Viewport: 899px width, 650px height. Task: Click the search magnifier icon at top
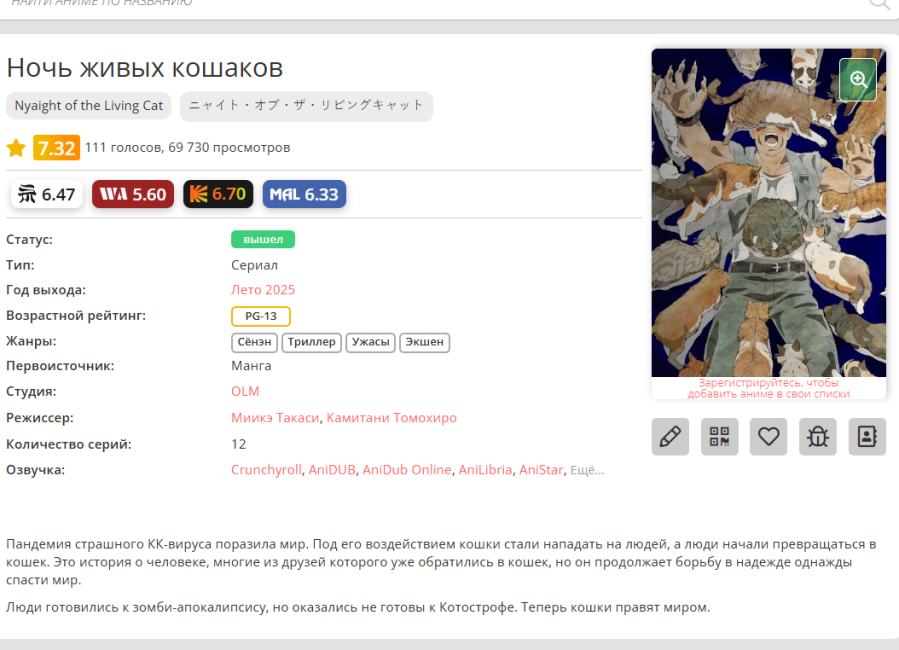879,3
